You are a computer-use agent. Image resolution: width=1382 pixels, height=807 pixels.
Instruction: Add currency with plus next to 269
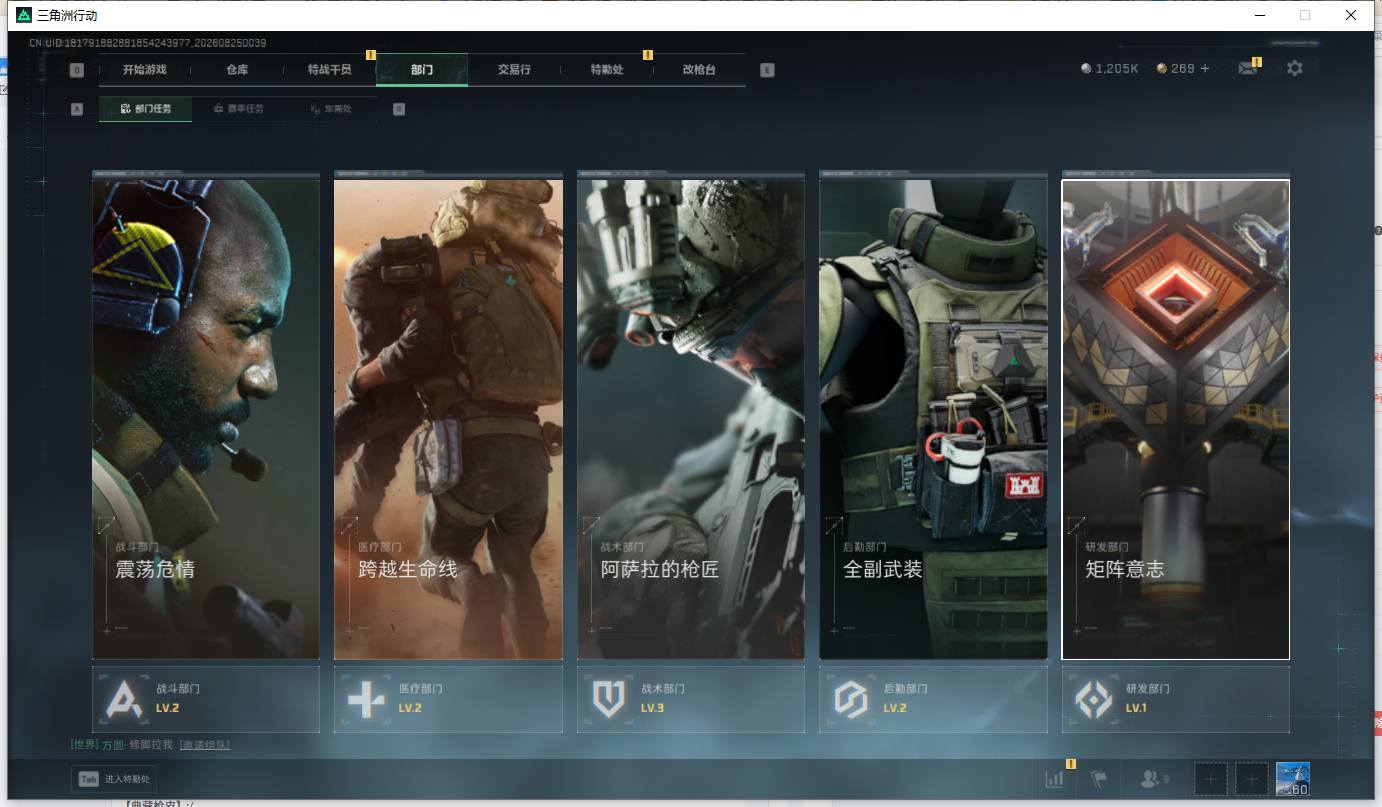pos(1205,68)
